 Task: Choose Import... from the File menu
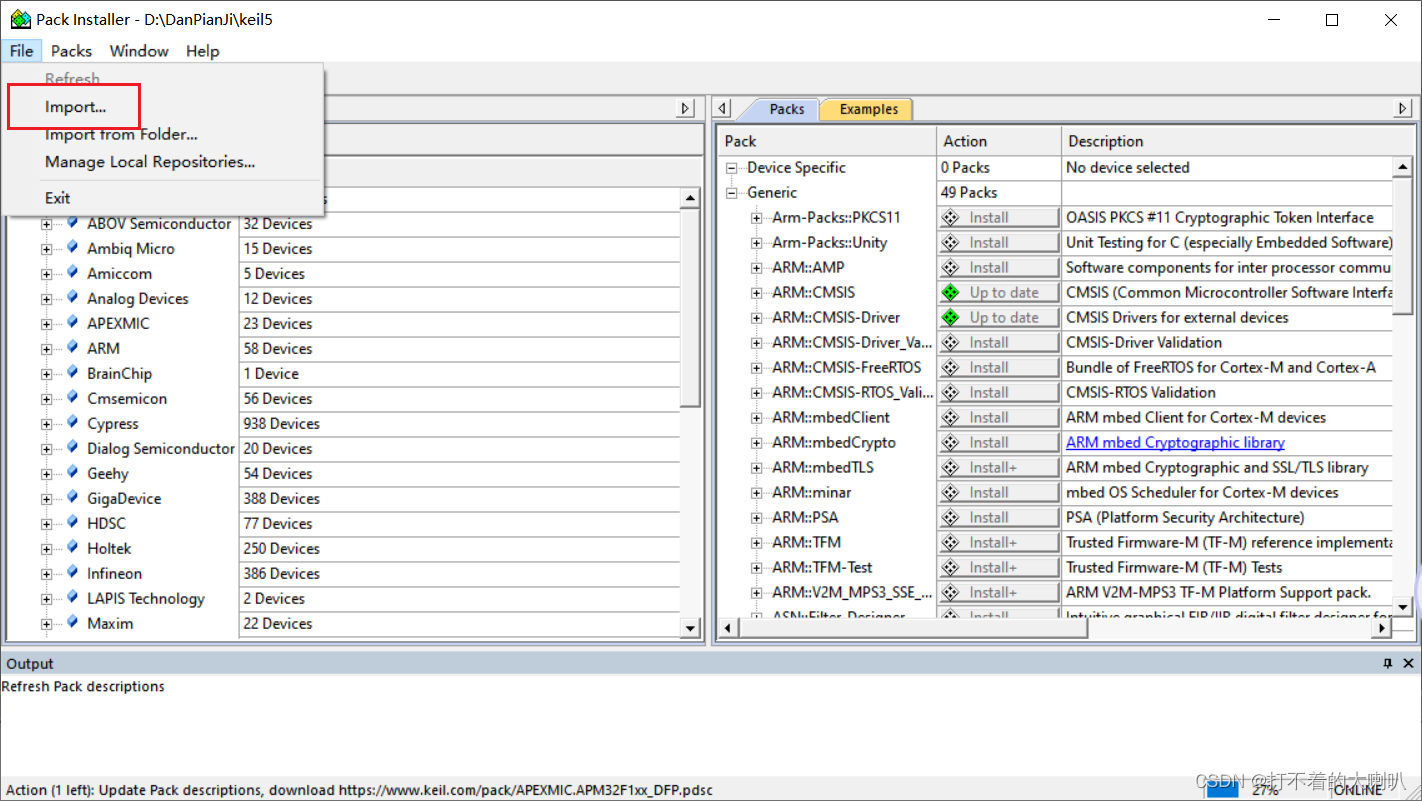[x=75, y=107]
